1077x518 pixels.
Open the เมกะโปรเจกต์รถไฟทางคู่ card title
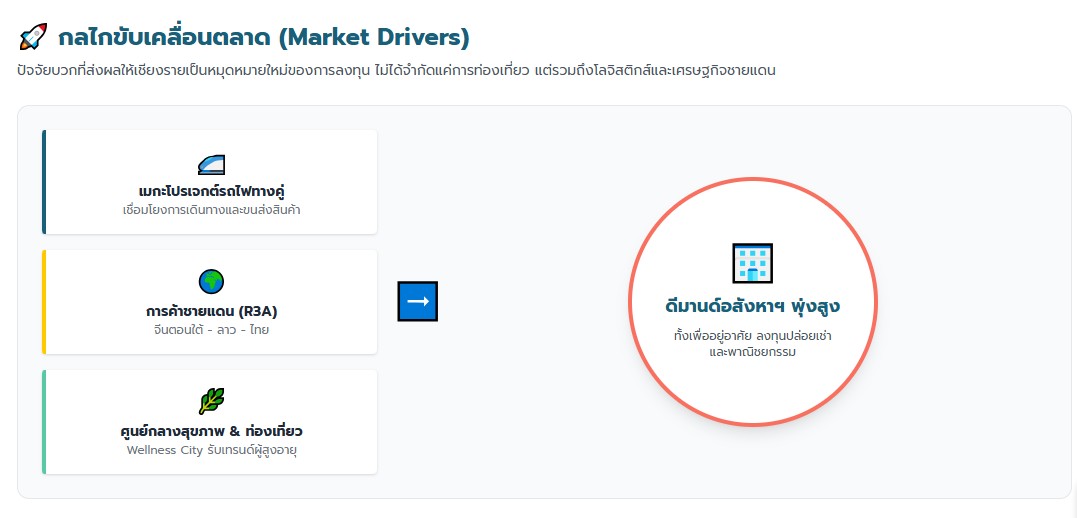coord(211,191)
